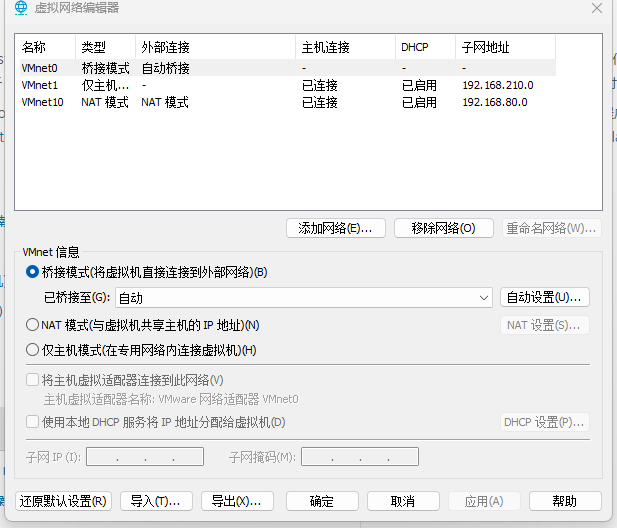The height and width of the screenshot is (528, 617).
Task: Open DHCP 设置(P) dialog
Action: pyautogui.click(x=545, y=422)
